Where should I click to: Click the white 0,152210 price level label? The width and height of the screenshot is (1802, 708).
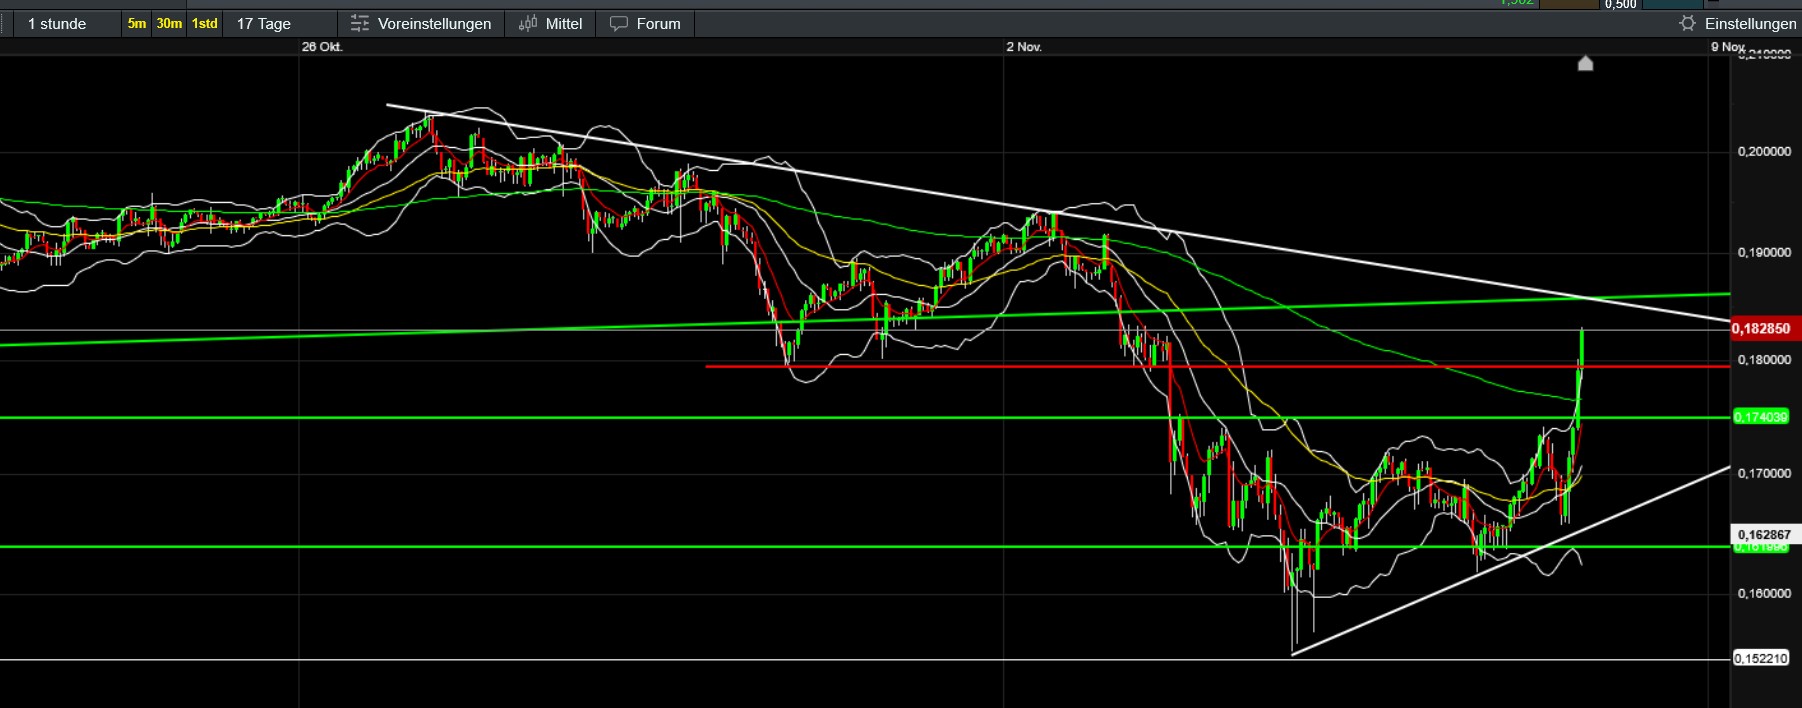pyautogui.click(x=1761, y=658)
